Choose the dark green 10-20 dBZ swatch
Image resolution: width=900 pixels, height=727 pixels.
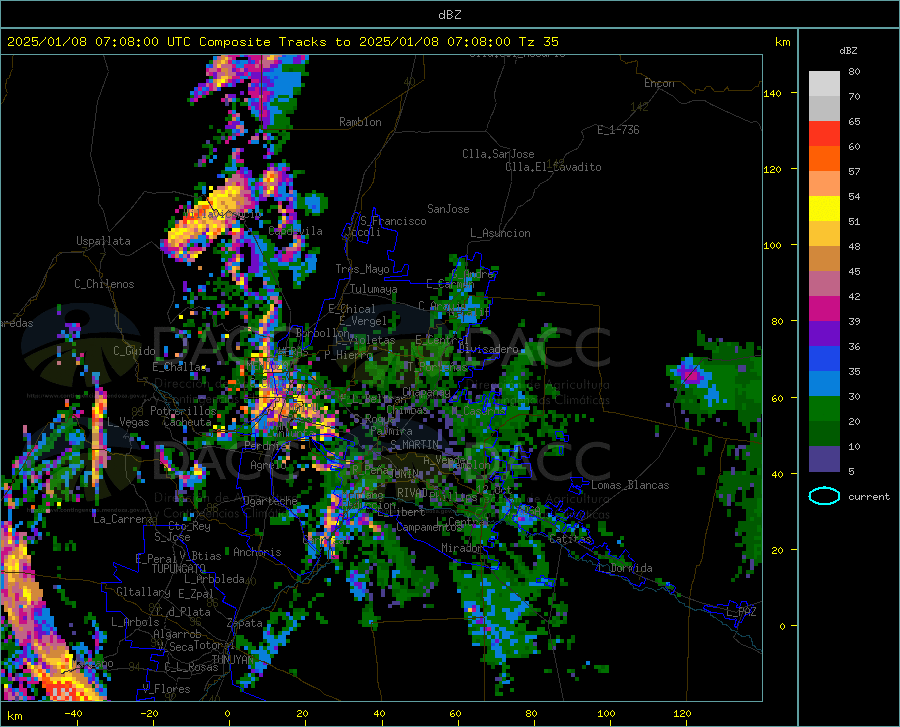(824, 434)
